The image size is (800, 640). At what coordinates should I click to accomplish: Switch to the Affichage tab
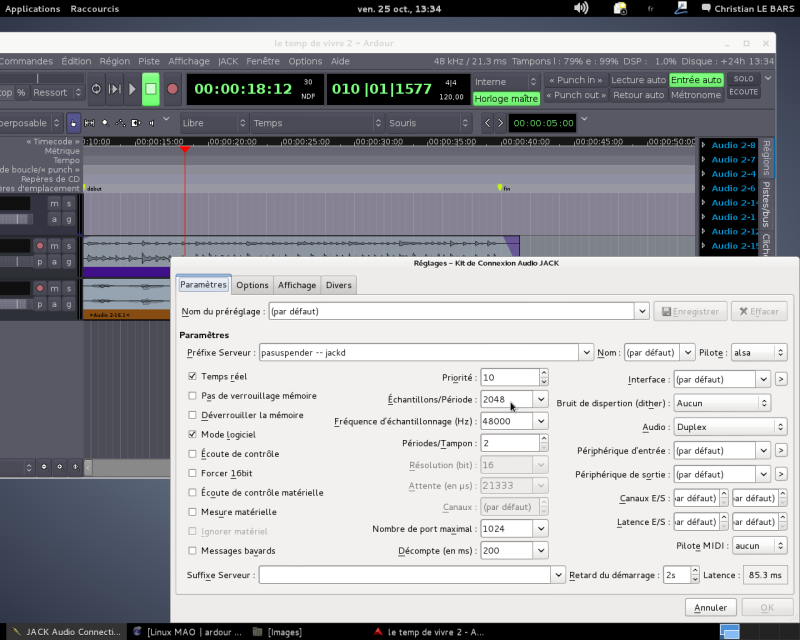coord(297,285)
